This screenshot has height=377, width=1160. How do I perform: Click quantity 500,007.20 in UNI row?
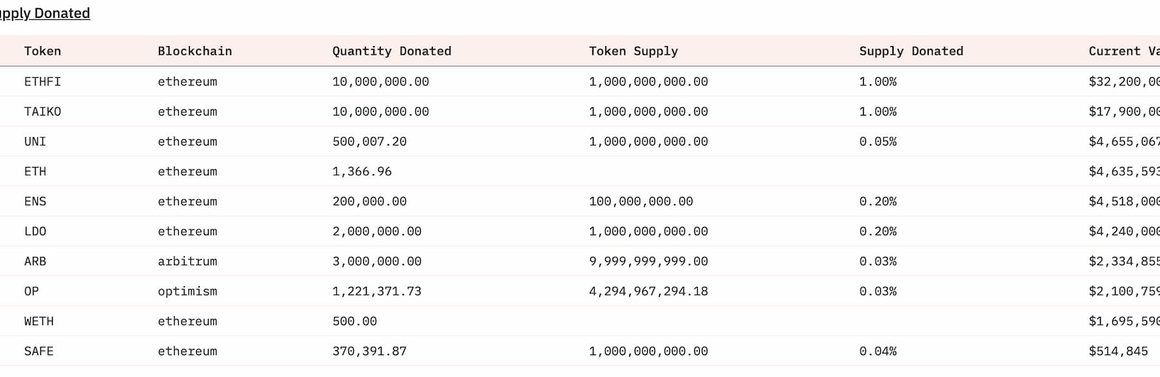point(369,142)
